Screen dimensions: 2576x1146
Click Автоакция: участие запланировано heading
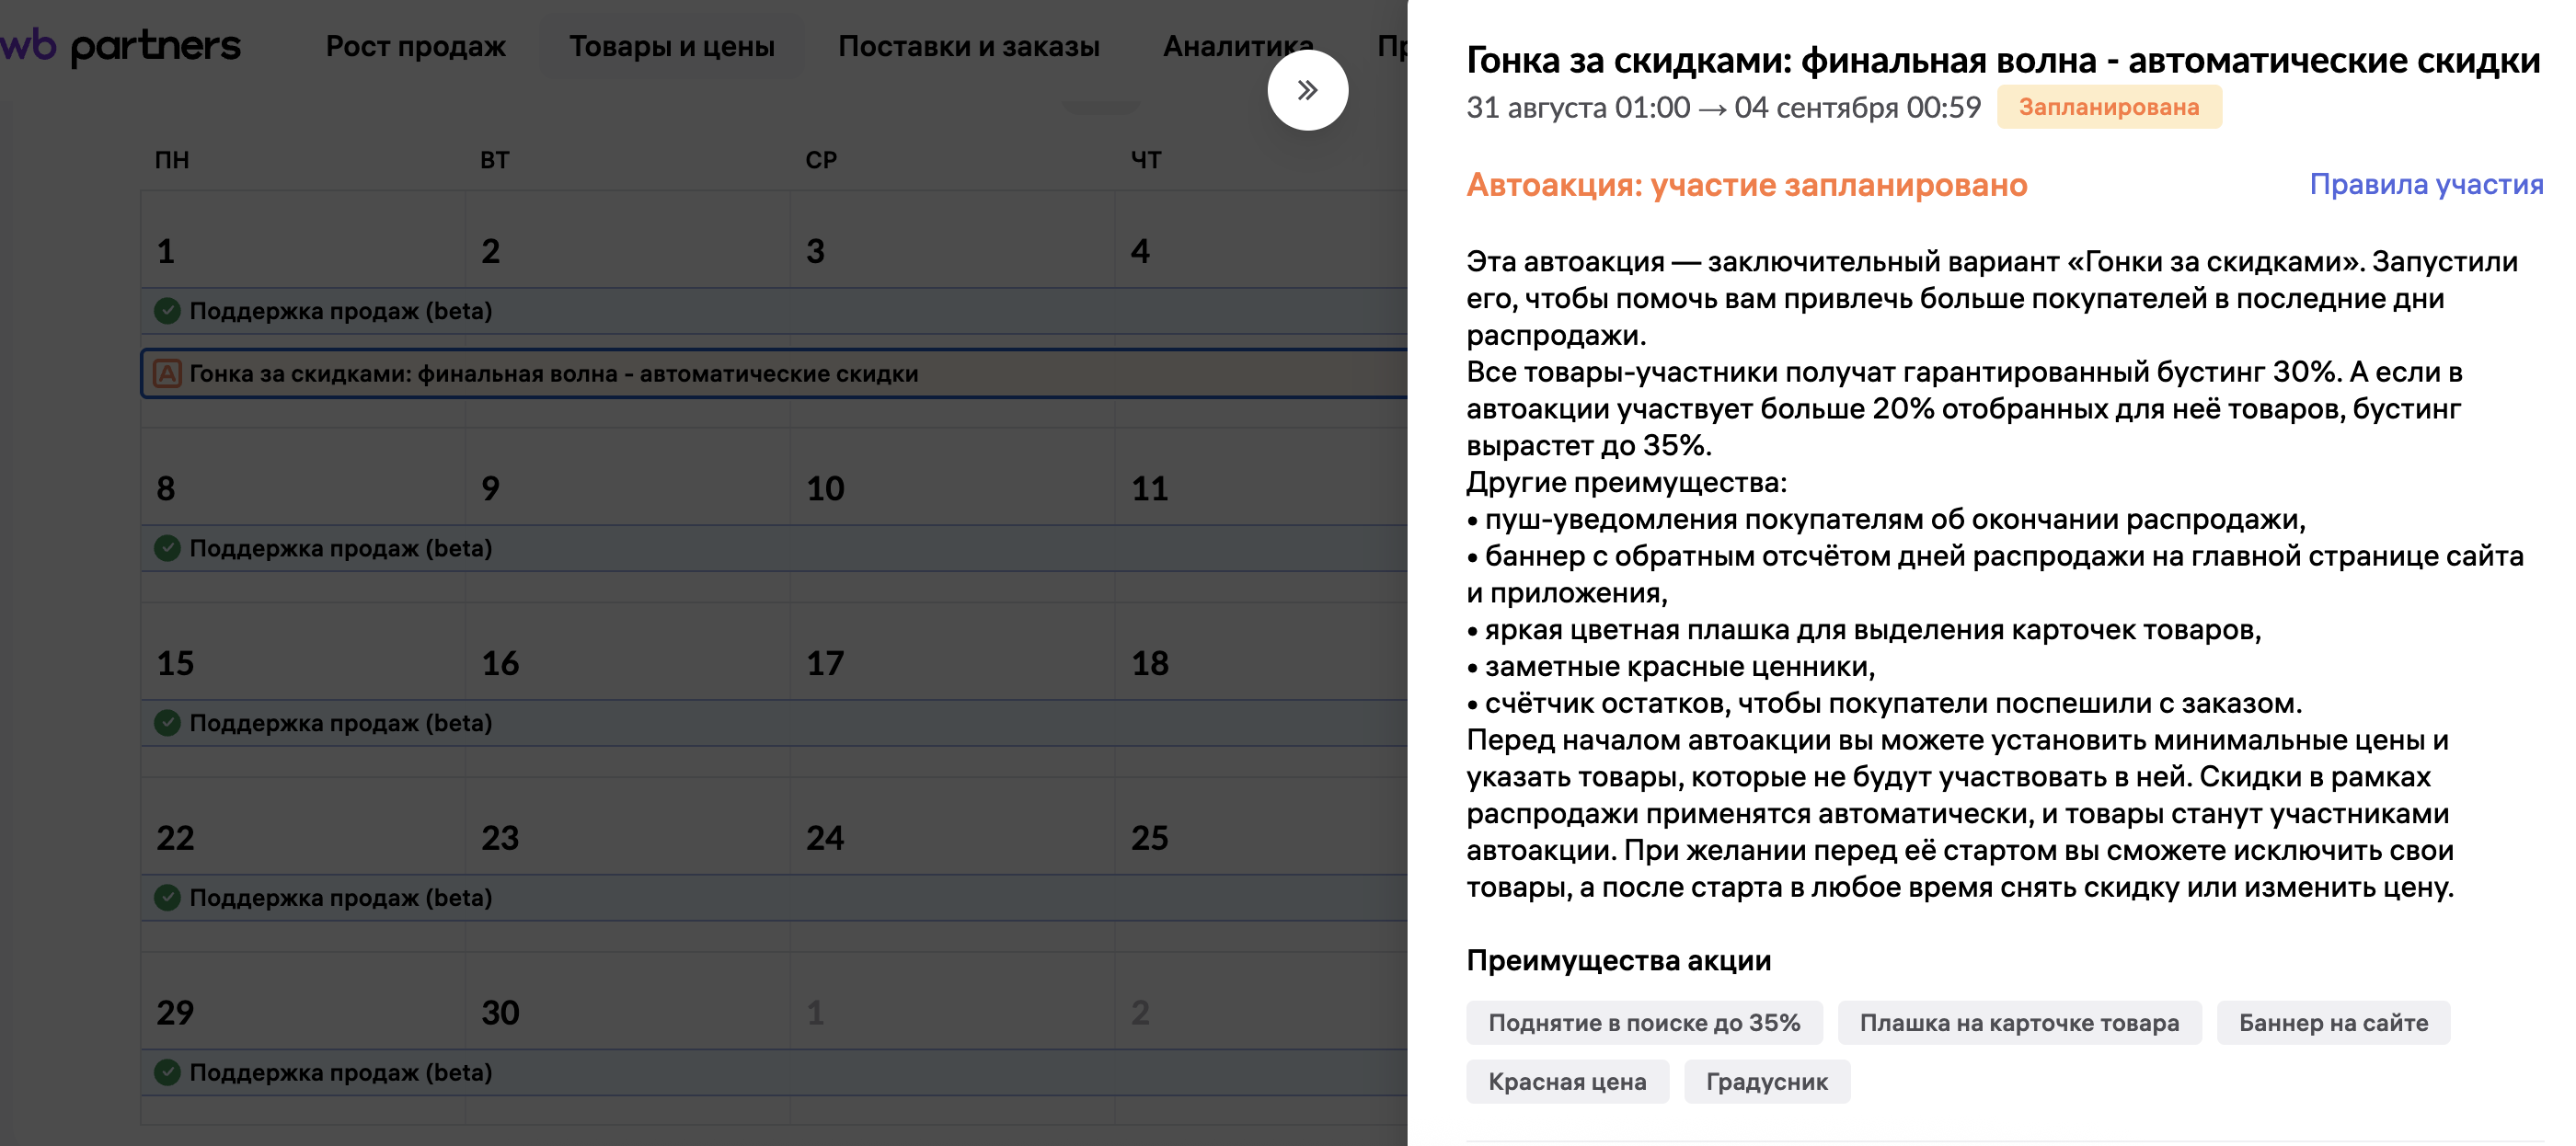click(1746, 185)
